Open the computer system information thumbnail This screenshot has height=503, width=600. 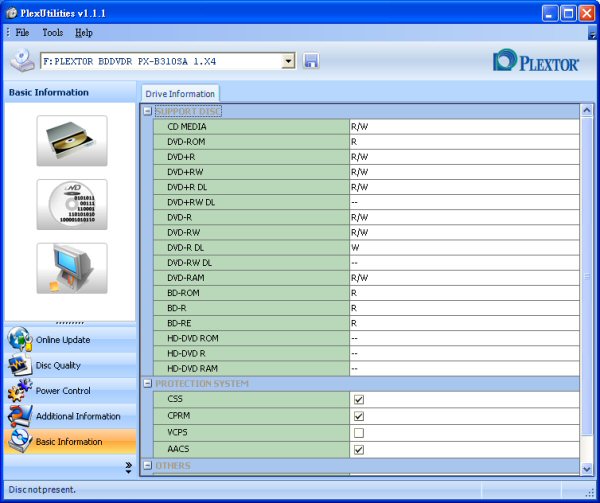click(72, 269)
